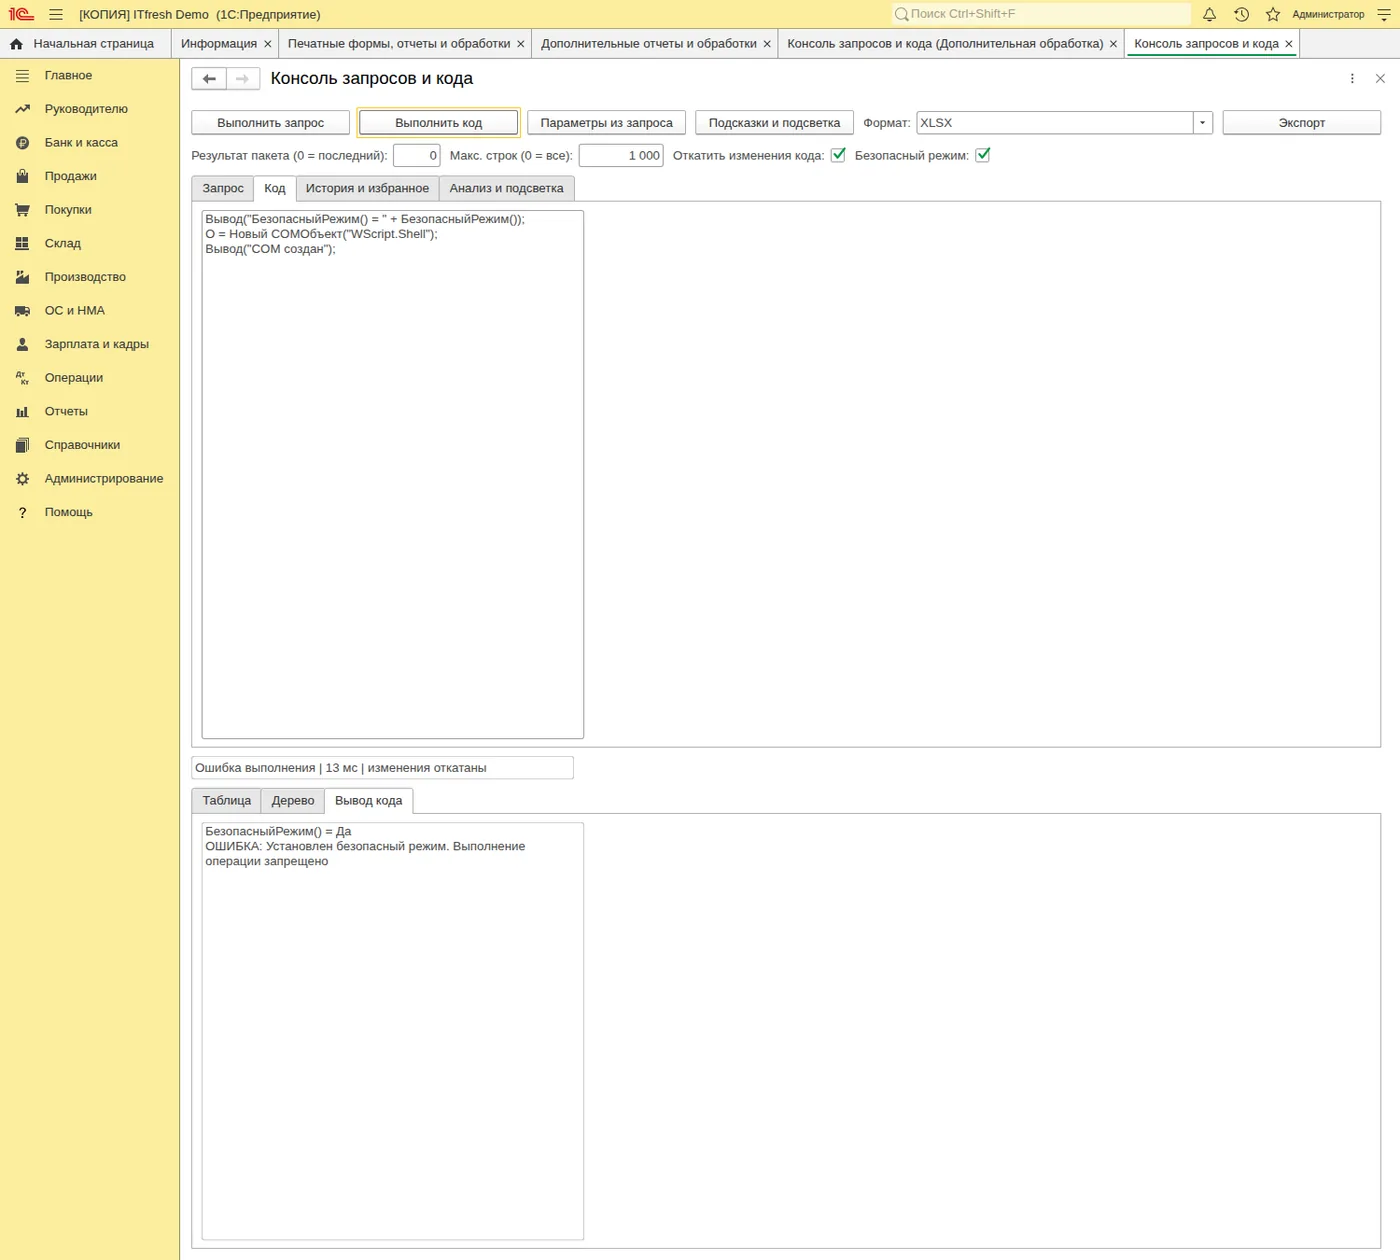Click the back arrow navigation button
Image resolution: width=1400 pixels, height=1260 pixels.
coord(209,79)
